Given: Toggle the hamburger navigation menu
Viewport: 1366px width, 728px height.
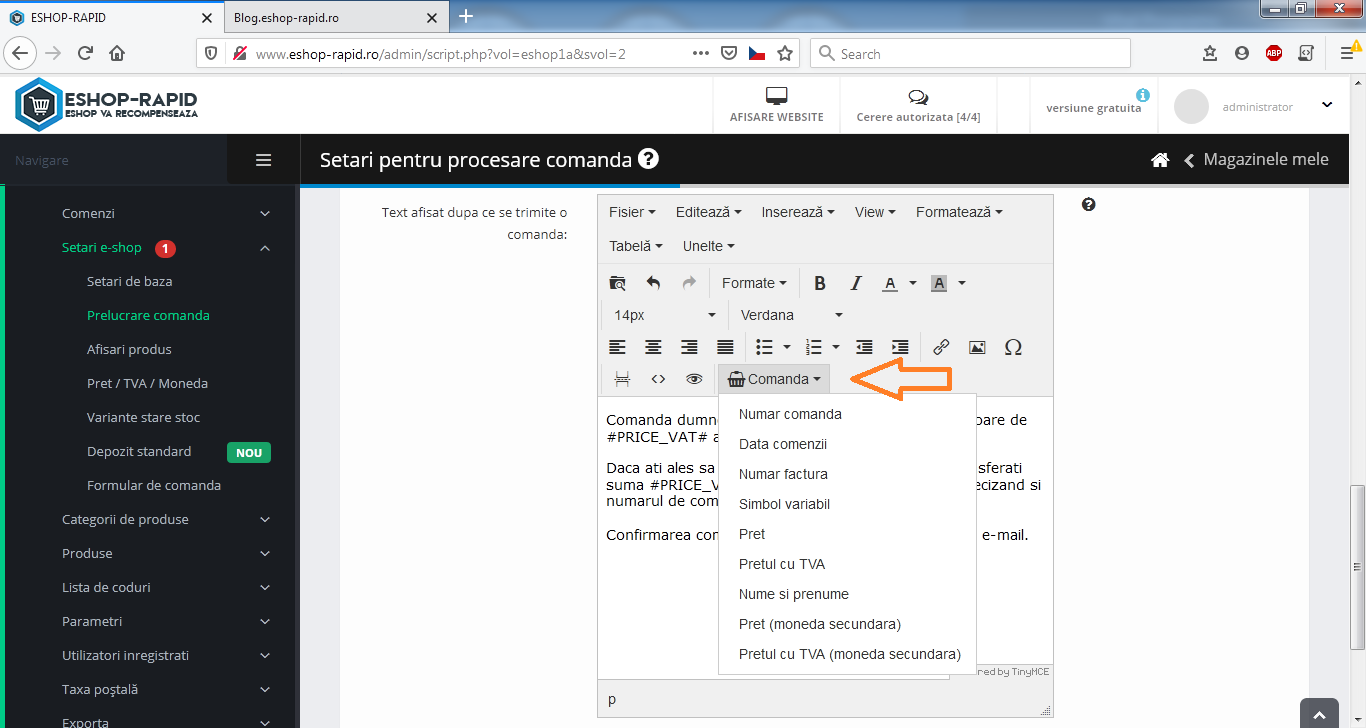Looking at the screenshot, I should [264, 160].
